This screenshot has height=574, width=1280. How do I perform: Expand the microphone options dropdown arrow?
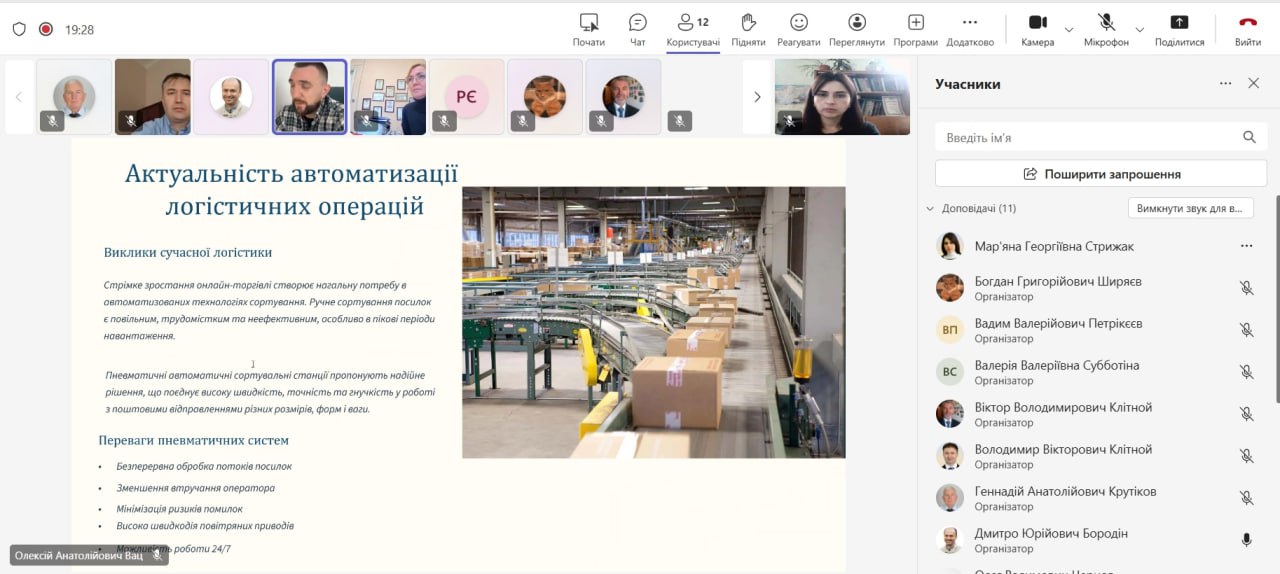[1140, 29]
